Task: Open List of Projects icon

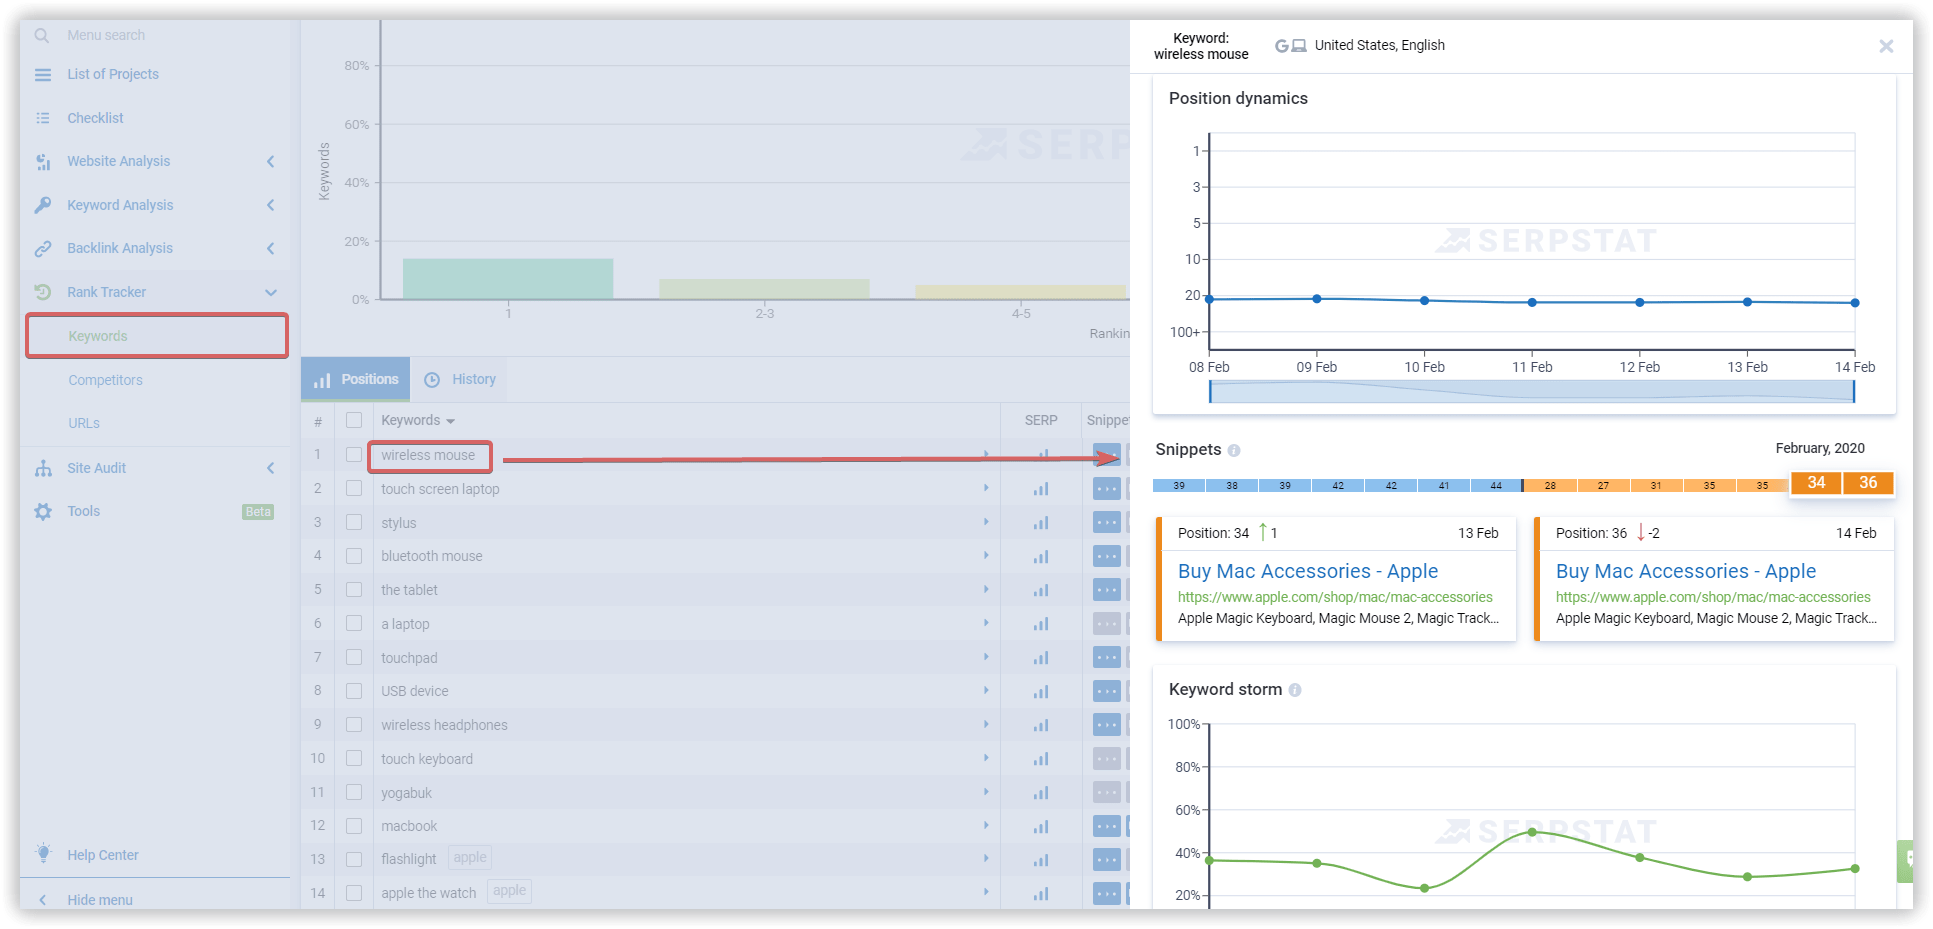Action: (x=43, y=75)
